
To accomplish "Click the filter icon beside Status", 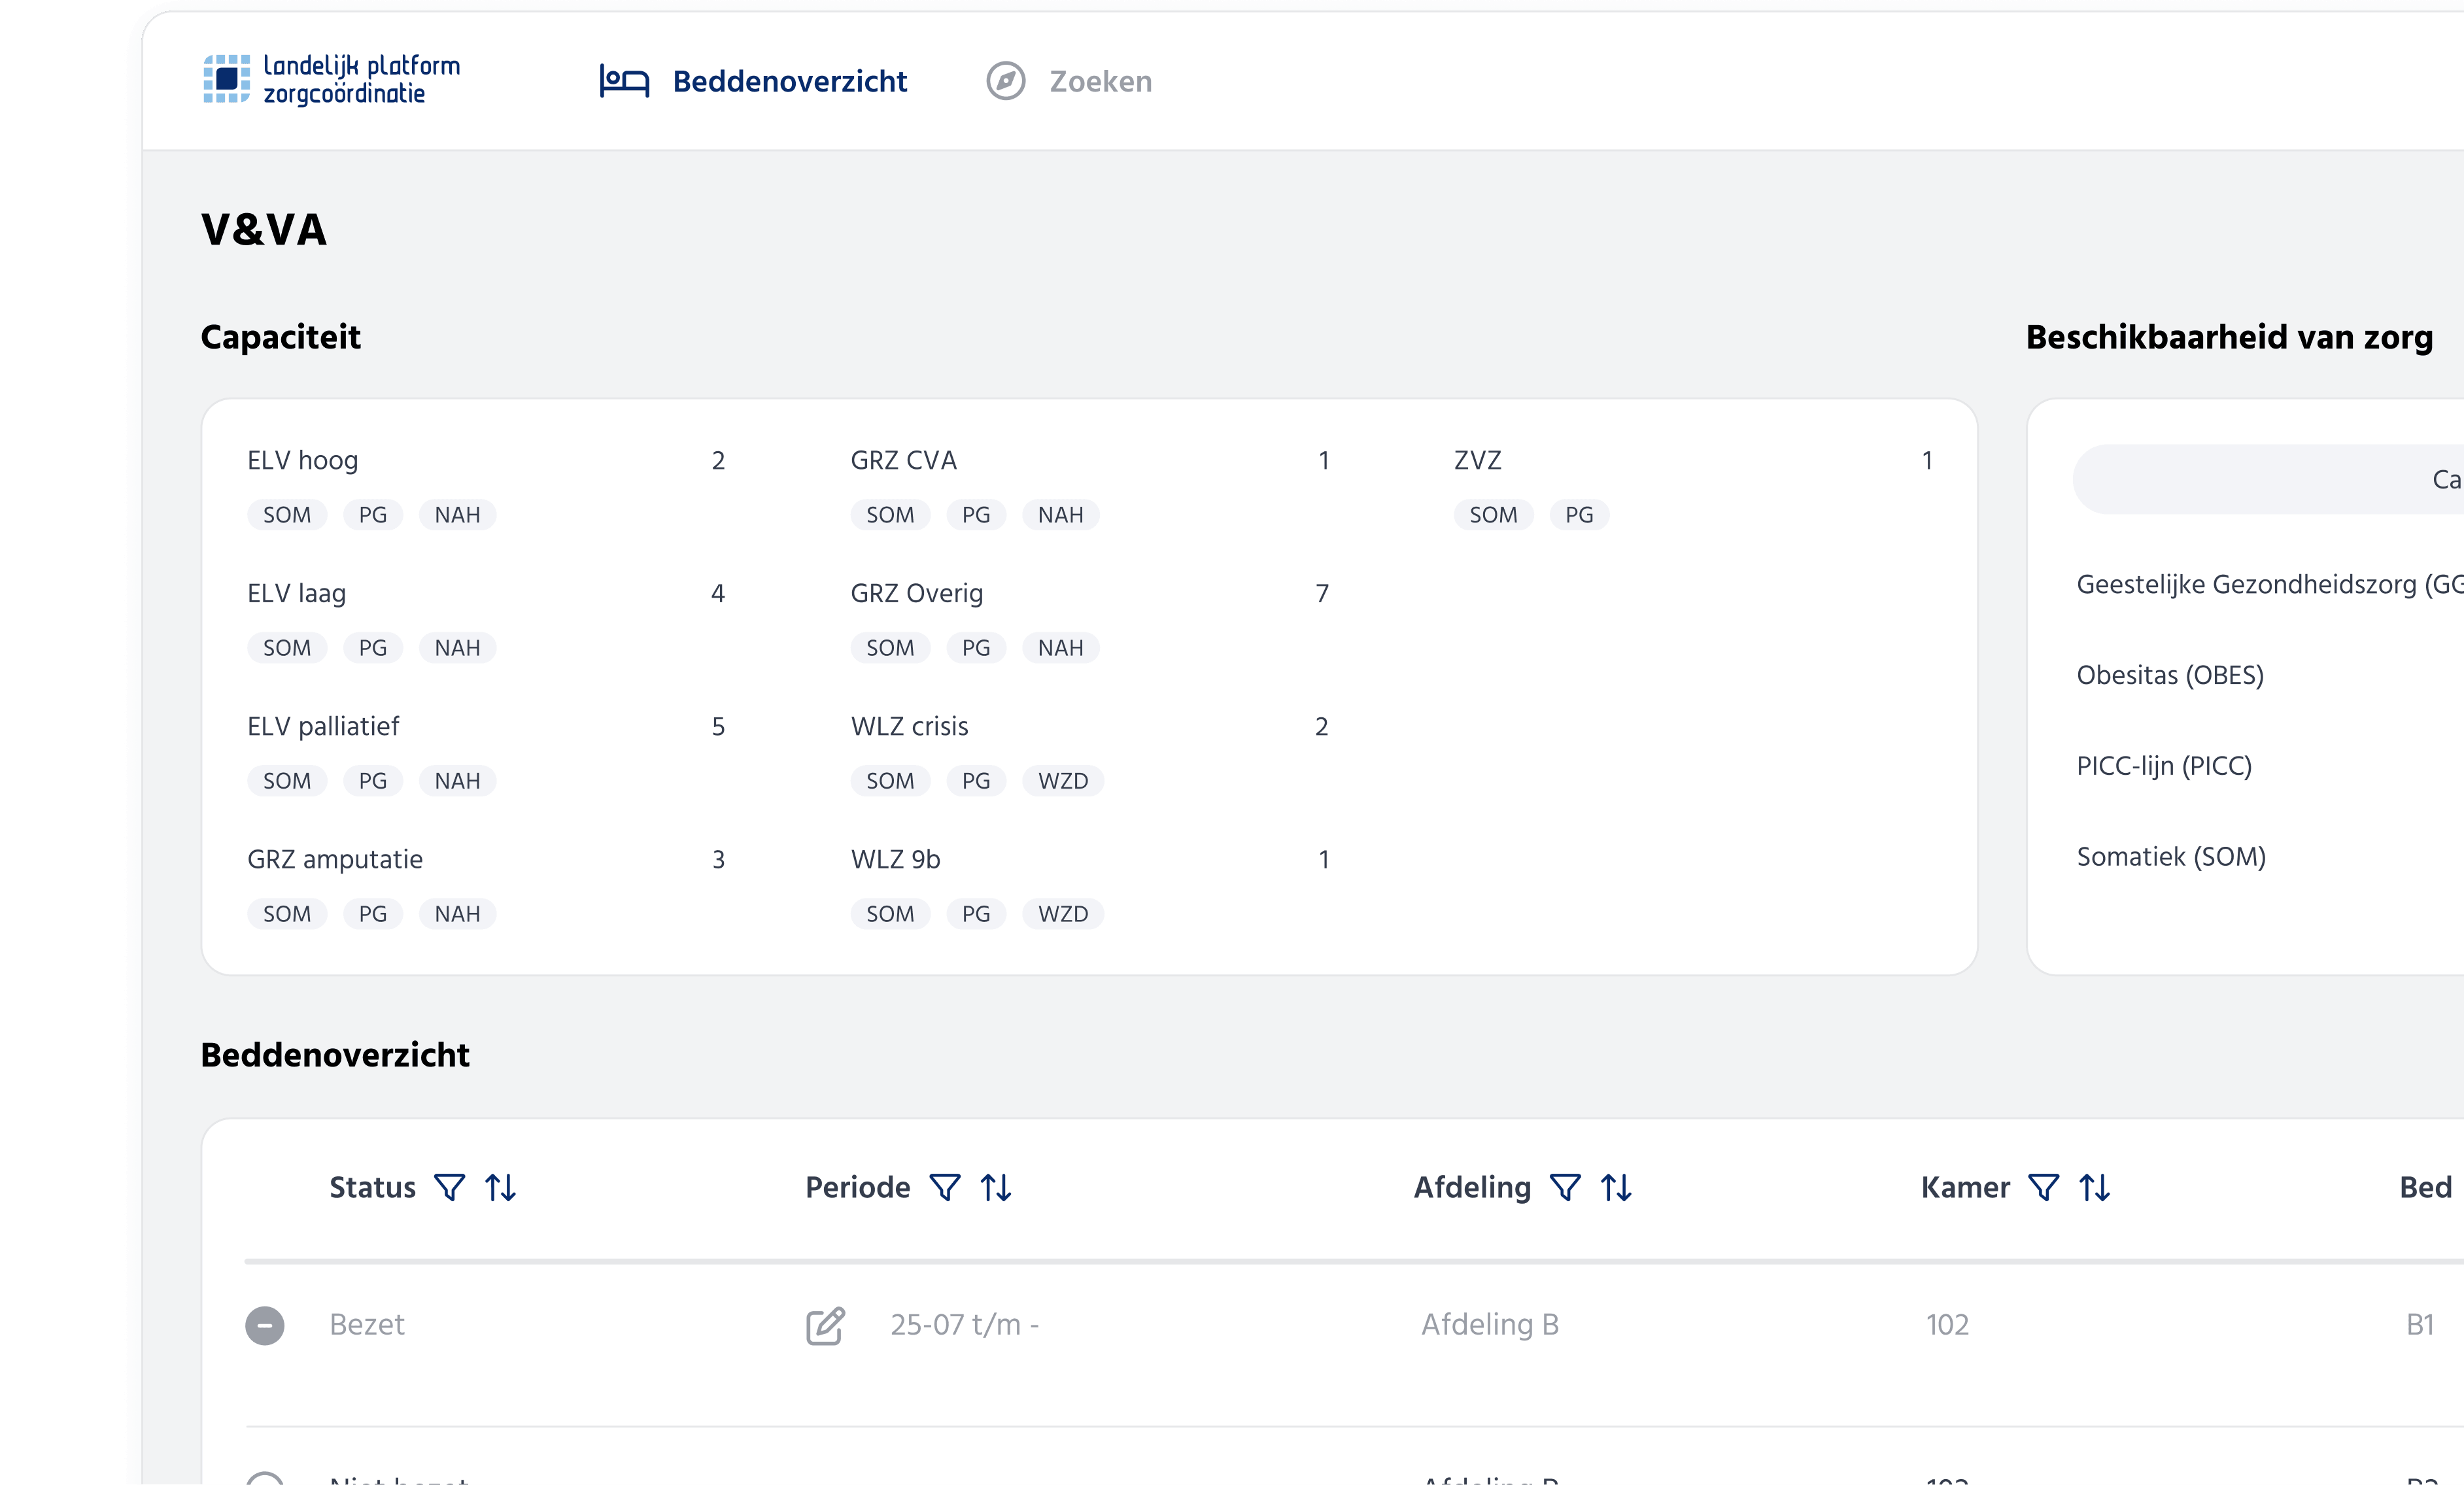I will [450, 1187].
